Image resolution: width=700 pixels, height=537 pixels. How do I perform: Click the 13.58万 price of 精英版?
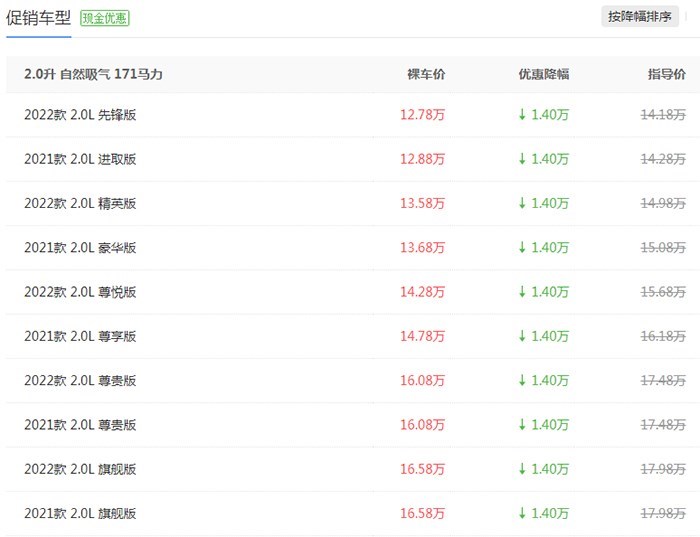[x=422, y=203]
